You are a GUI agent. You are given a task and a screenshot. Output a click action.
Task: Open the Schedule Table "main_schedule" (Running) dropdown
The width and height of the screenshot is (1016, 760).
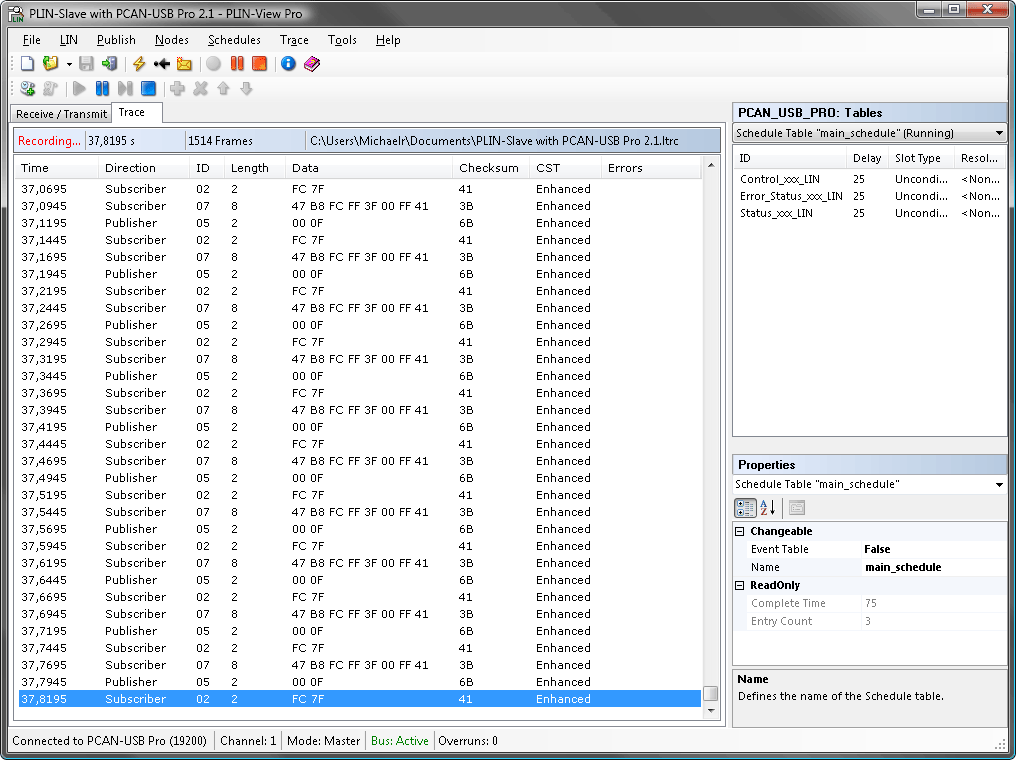tap(999, 133)
